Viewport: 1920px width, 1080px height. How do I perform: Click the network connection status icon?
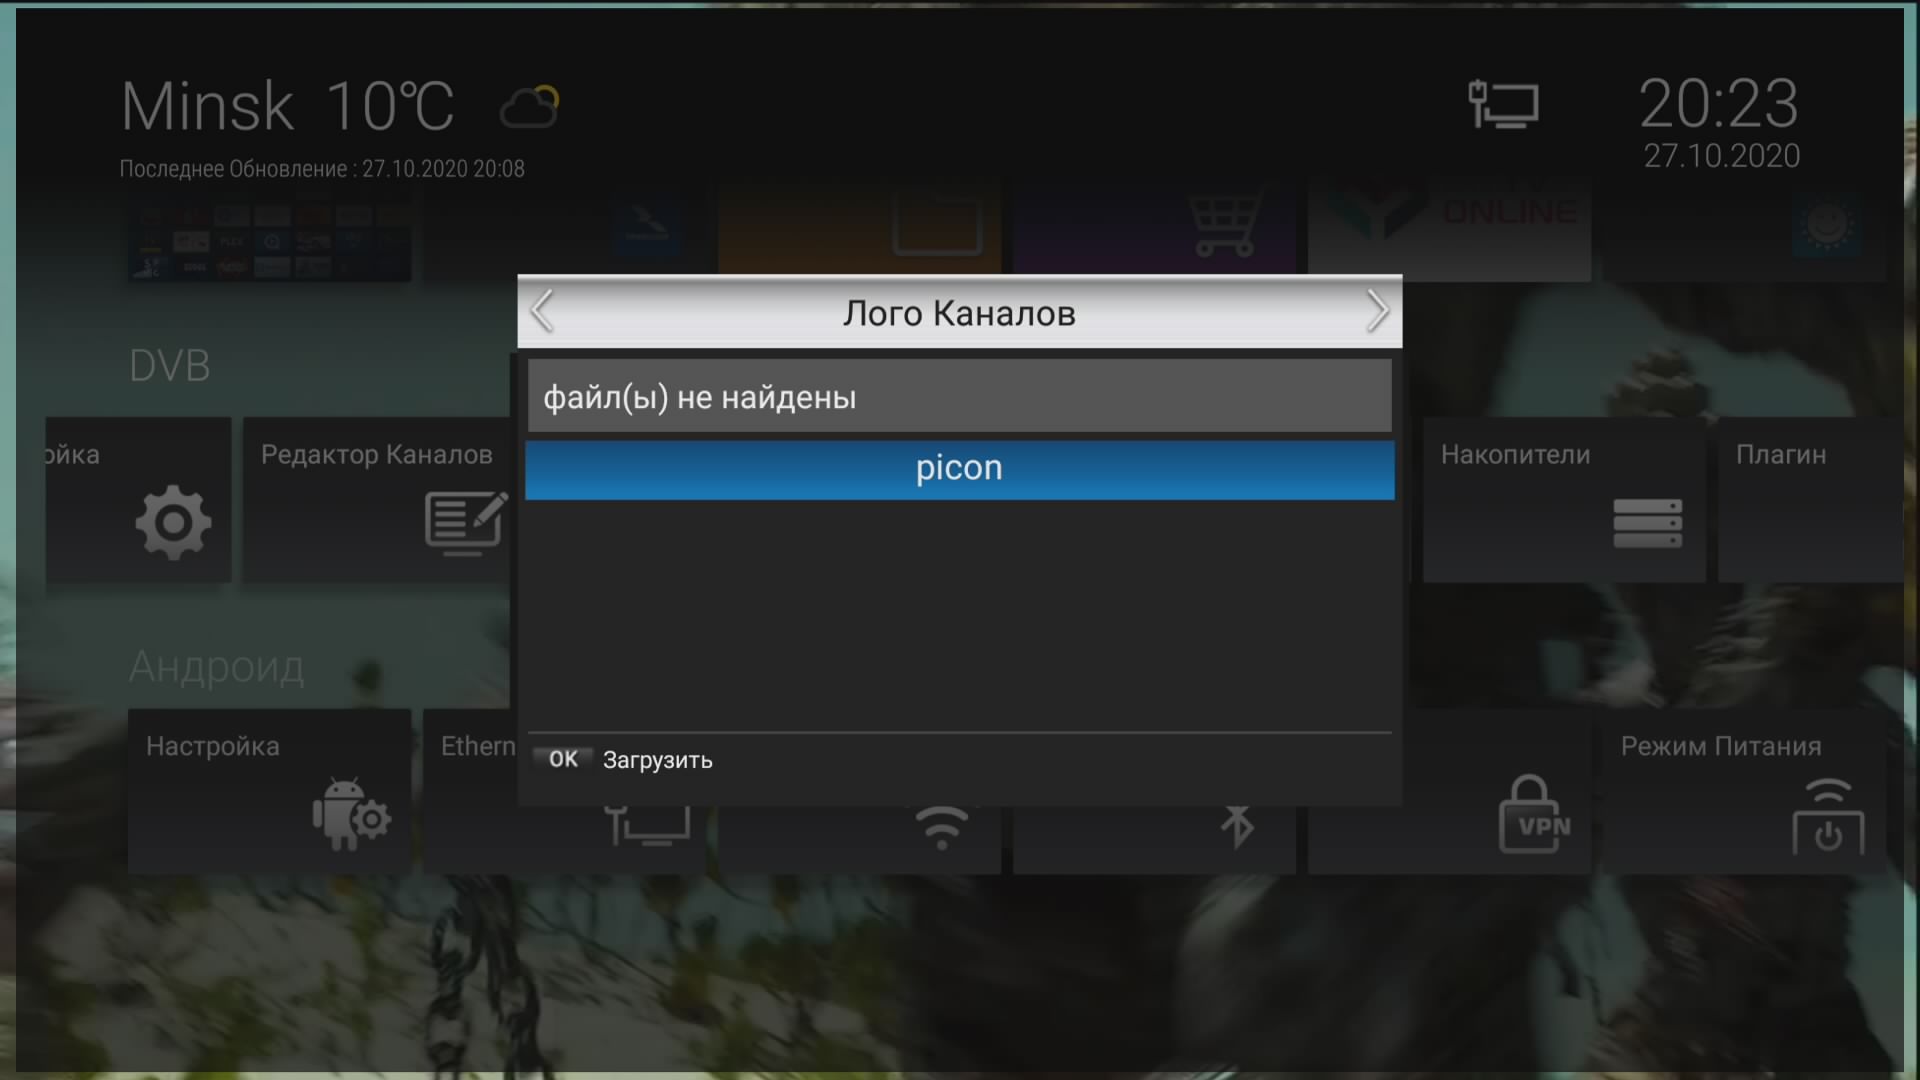1503,104
